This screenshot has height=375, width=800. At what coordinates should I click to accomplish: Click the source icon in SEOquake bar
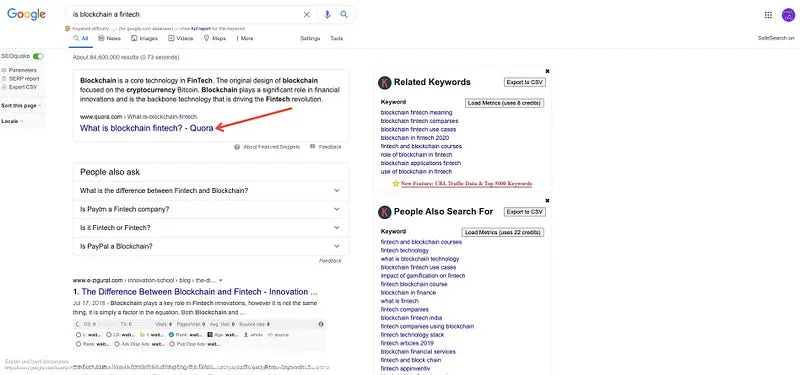[x=270, y=335]
